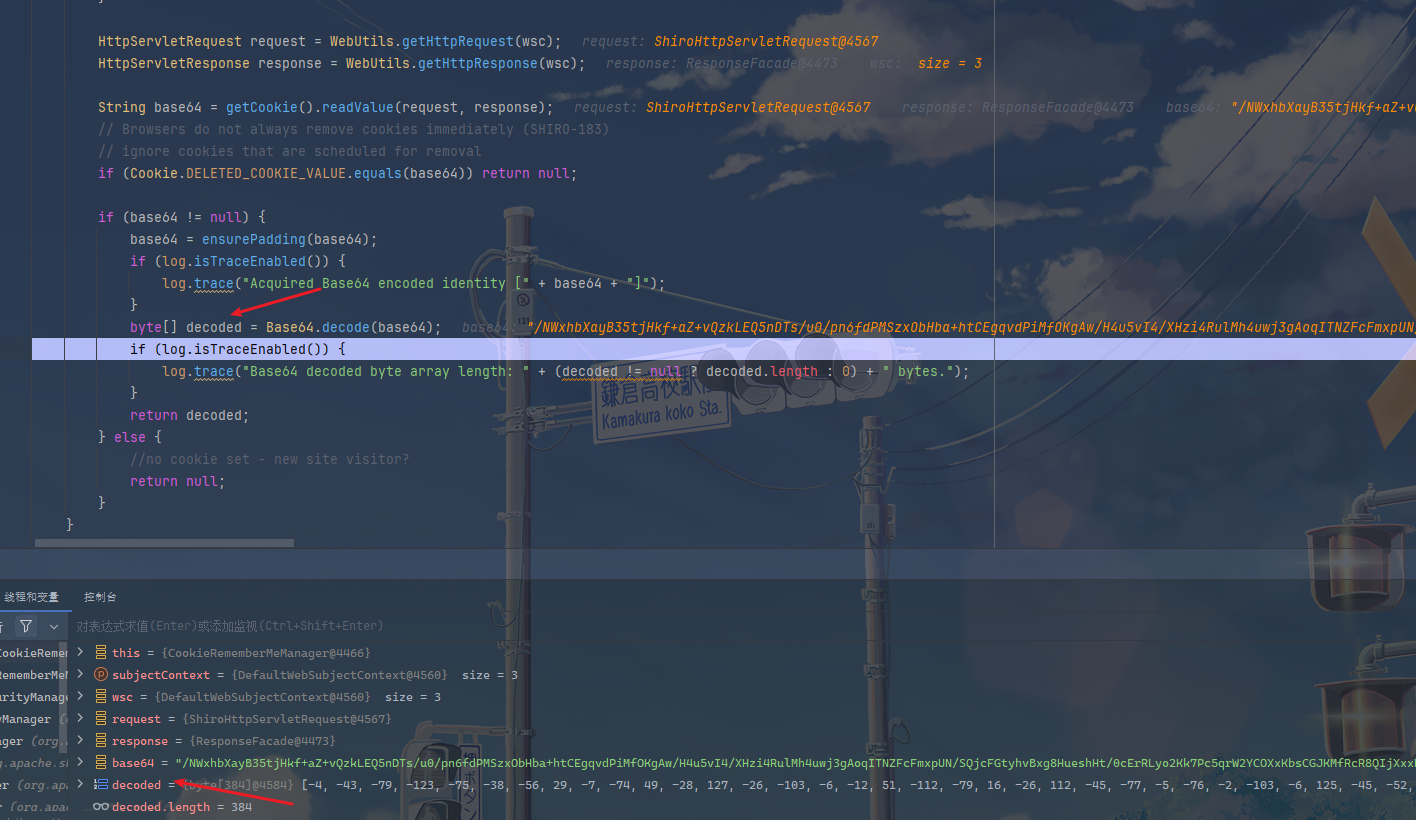The width and height of the screenshot is (1416, 820).
Task: Click the variable icon beside request
Action: tap(101, 719)
